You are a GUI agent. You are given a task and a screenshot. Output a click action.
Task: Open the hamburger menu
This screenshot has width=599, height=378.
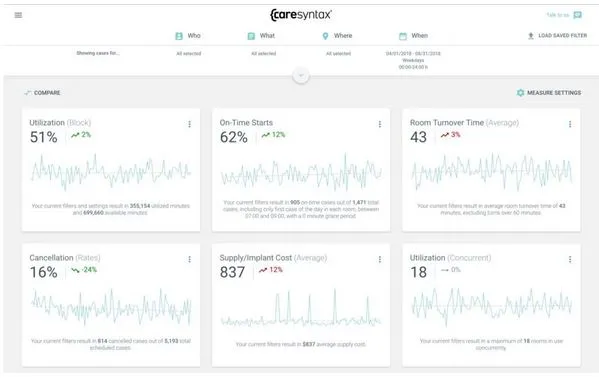click(x=18, y=15)
